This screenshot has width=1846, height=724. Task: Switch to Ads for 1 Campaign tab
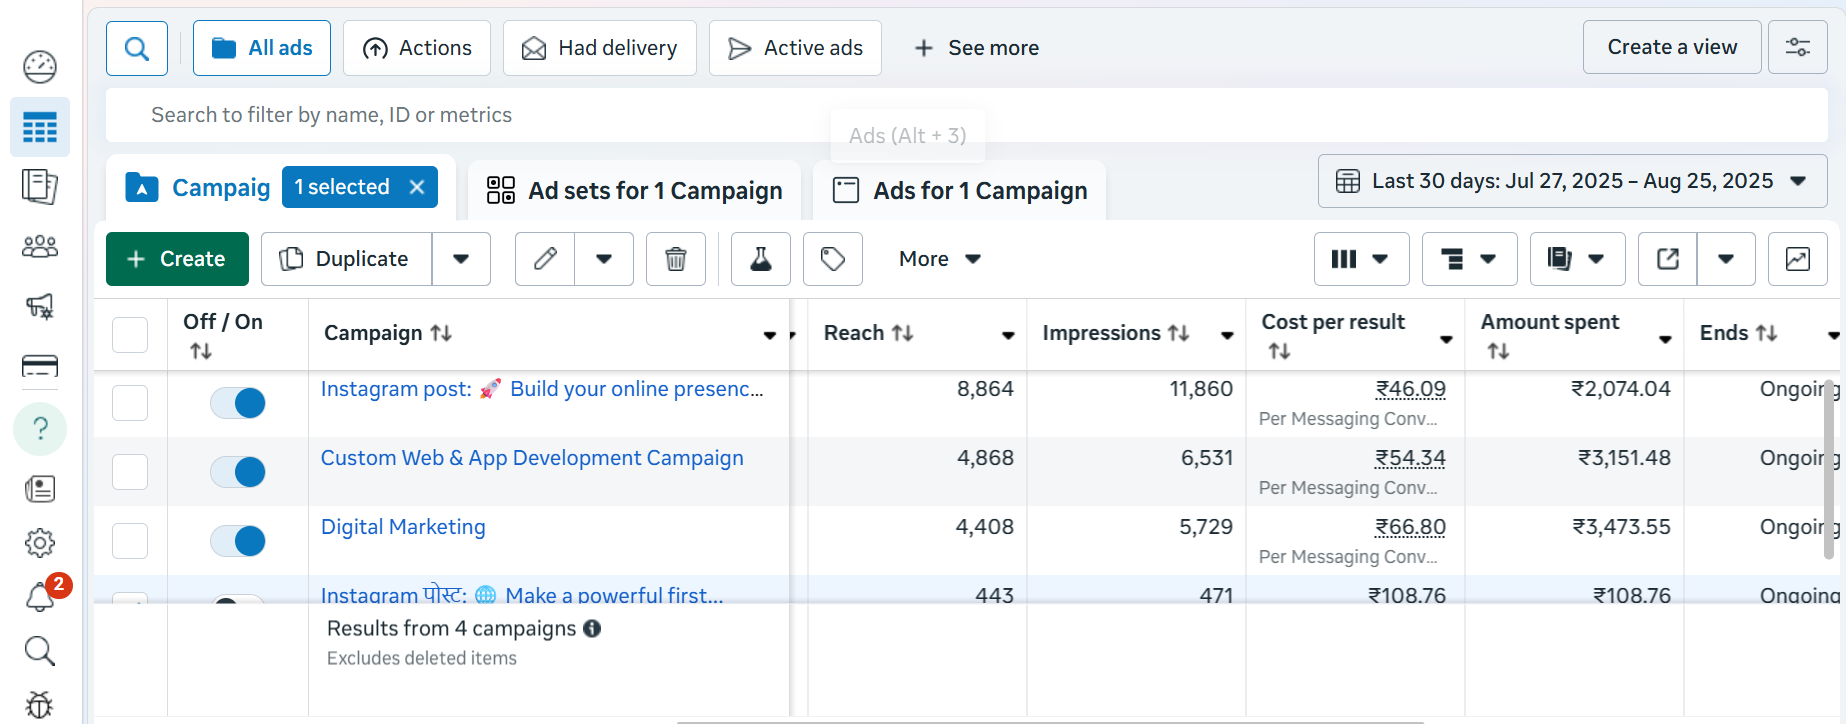(960, 190)
